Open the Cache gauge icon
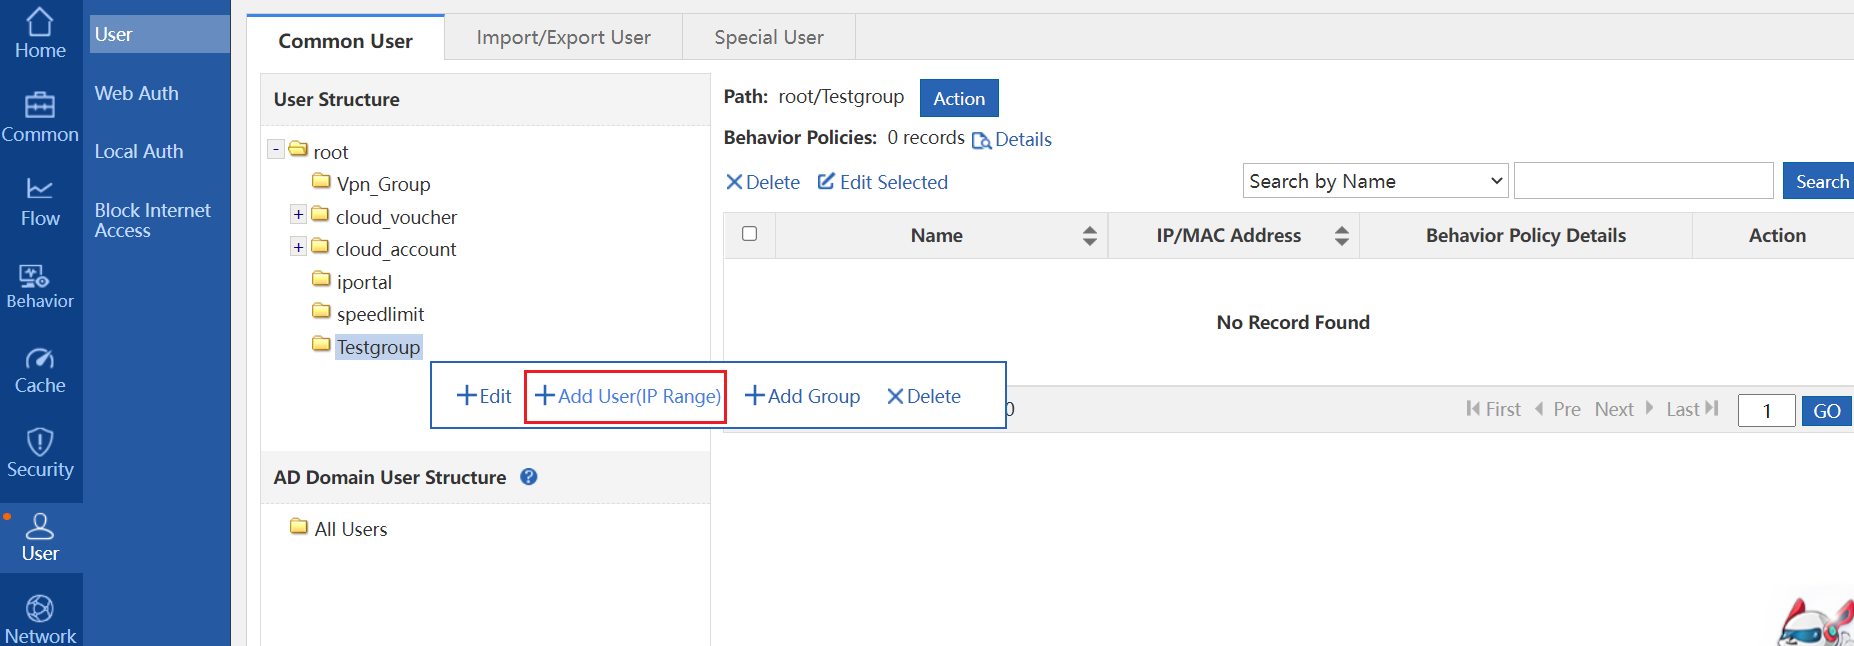1854x646 pixels. (40, 358)
